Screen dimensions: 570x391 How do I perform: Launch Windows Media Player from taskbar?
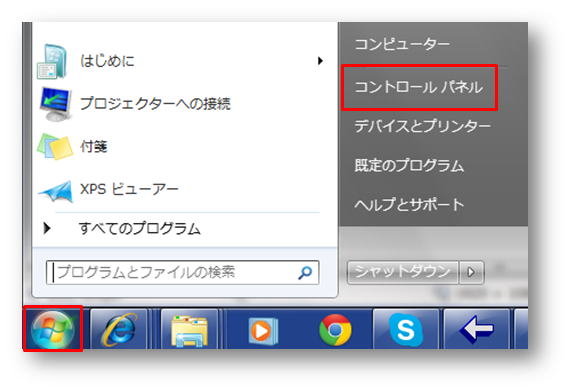point(262,330)
